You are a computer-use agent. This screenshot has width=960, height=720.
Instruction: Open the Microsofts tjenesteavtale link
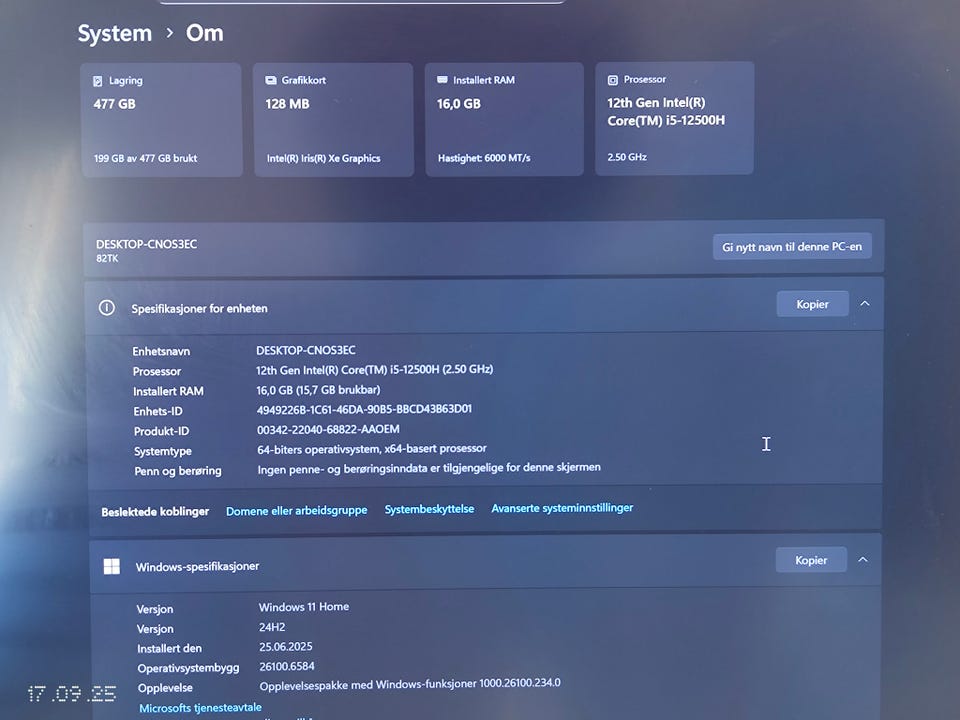pyautogui.click(x=200, y=708)
